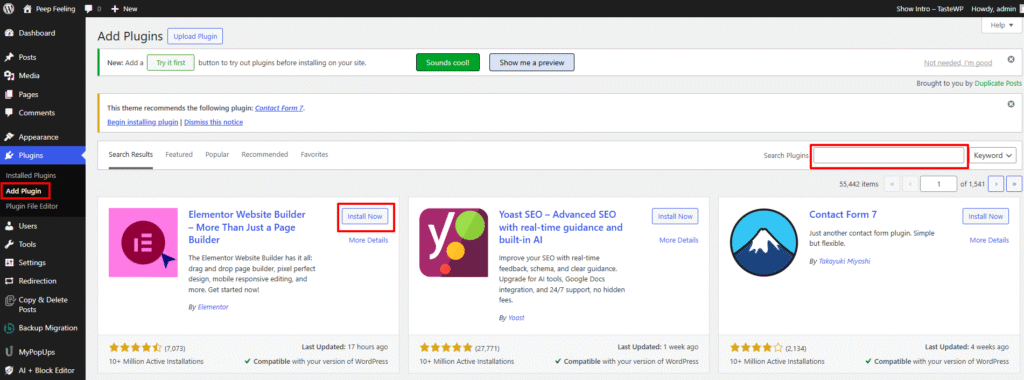Image resolution: width=1024 pixels, height=380 pixels.
Task: Click Begin installing plugin link
Action: [x=142, y=122]
